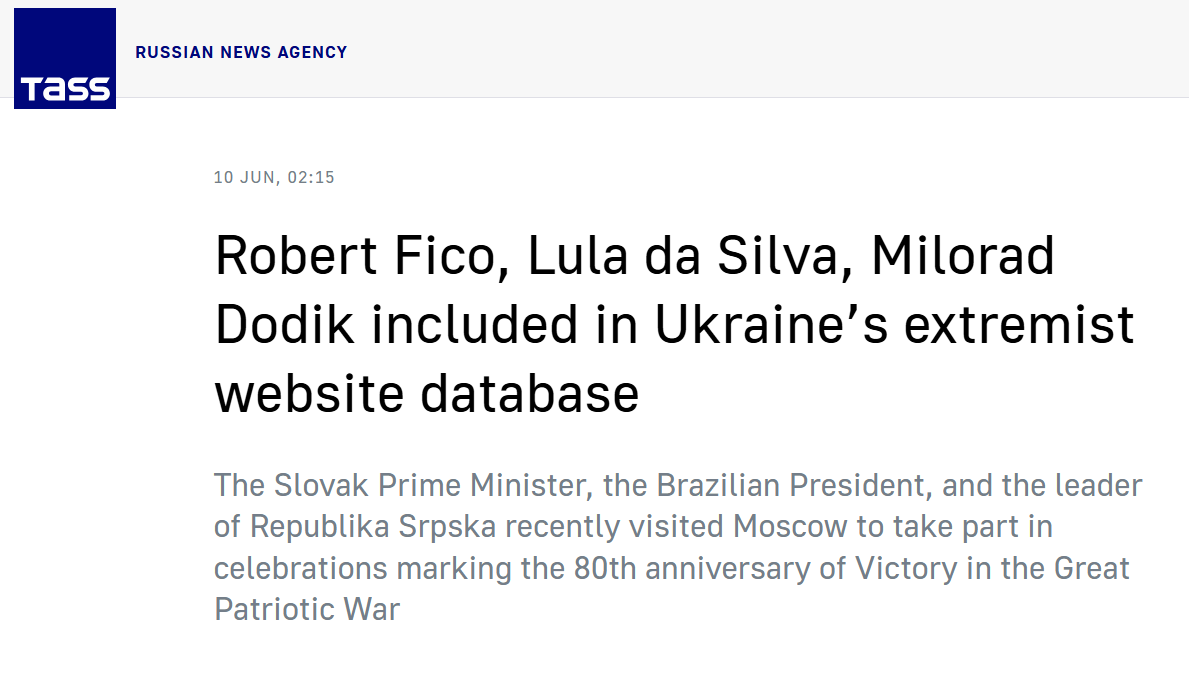Click website database in the headline

427,394
